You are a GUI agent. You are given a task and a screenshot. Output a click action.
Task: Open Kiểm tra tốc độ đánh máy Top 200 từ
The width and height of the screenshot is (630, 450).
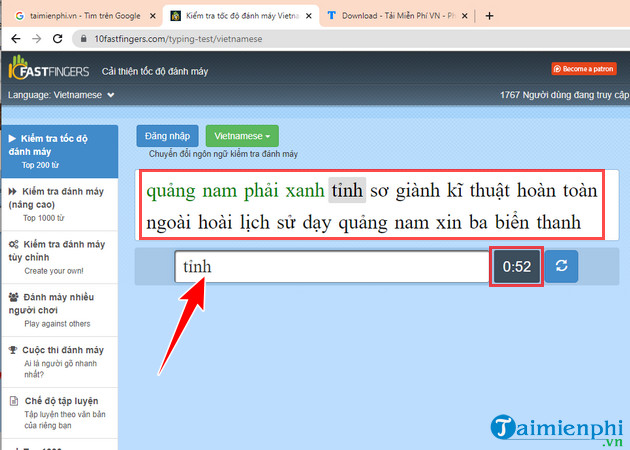(x=60, y=151)
